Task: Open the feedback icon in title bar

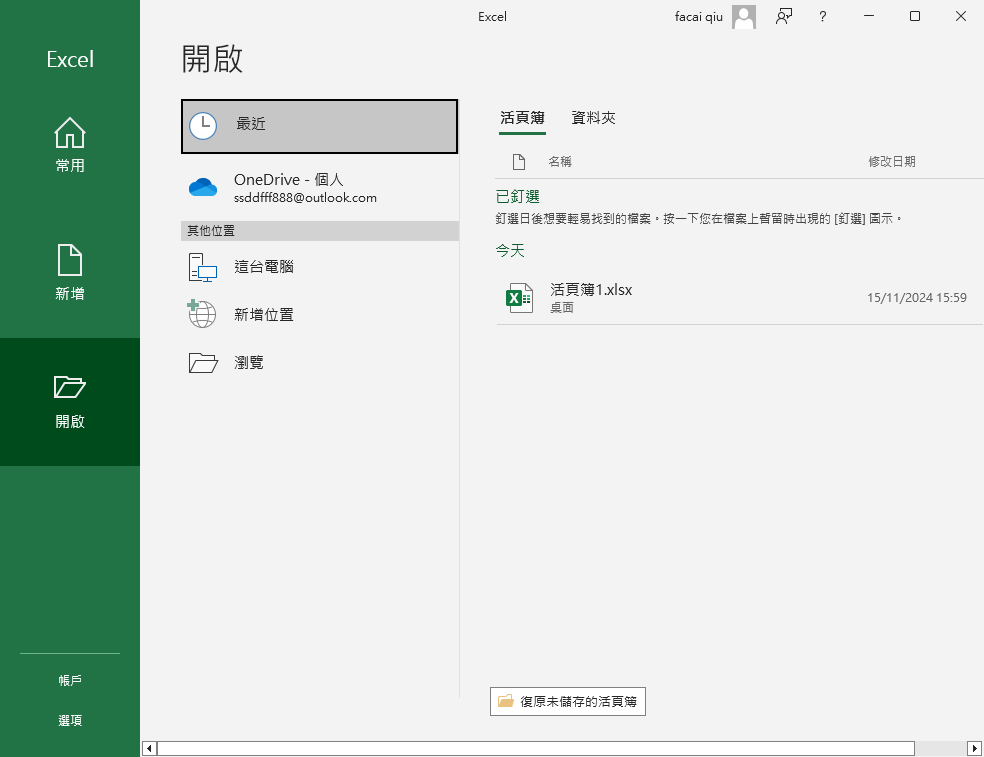Action: tap(784, 16)
